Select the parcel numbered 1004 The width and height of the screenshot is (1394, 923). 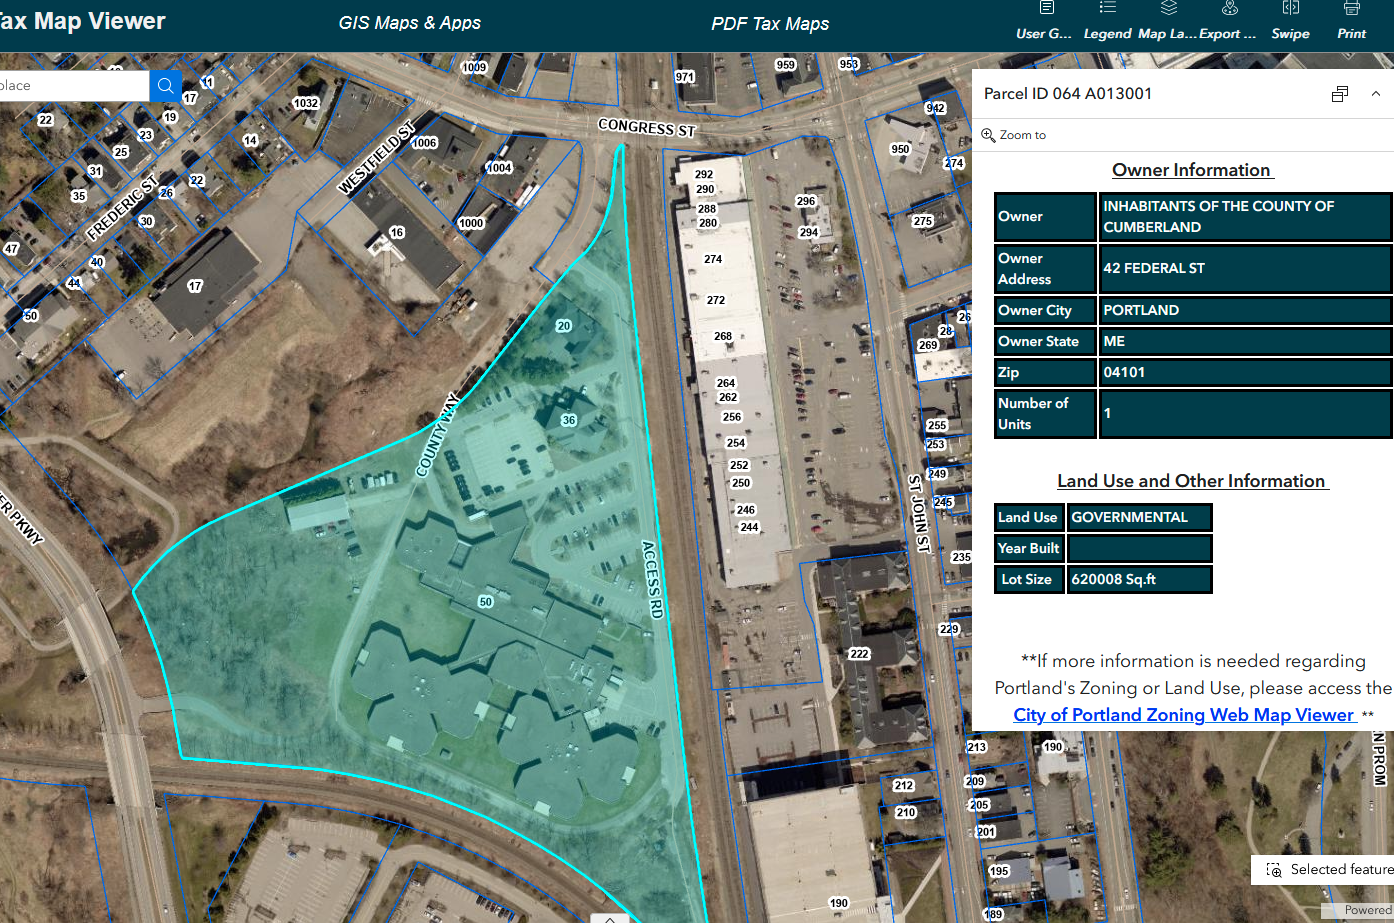click(500, 168)
